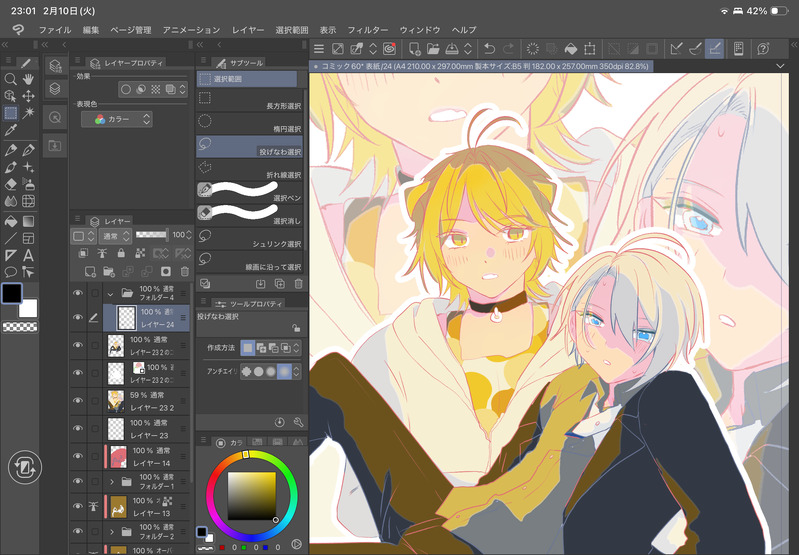Select the Object operation tool
The height and width of the screenshot is (555, 799).
coord(10,96)
